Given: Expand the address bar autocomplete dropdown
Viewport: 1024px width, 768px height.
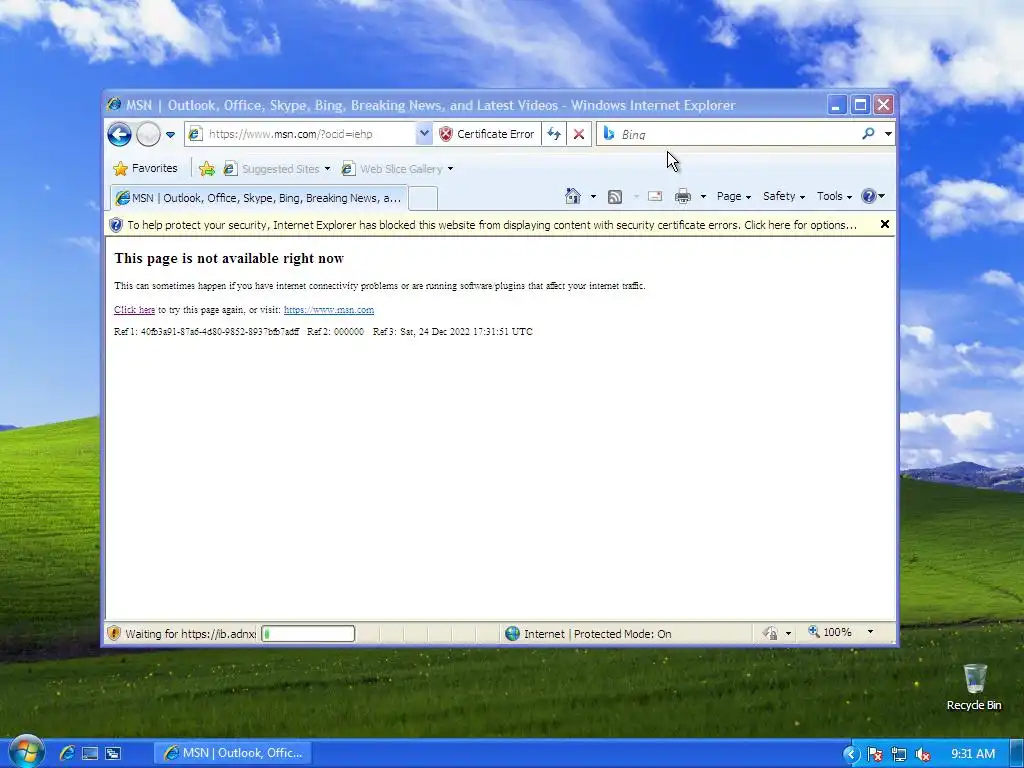Looking at the screenshot, I should [x=424, y=134].
